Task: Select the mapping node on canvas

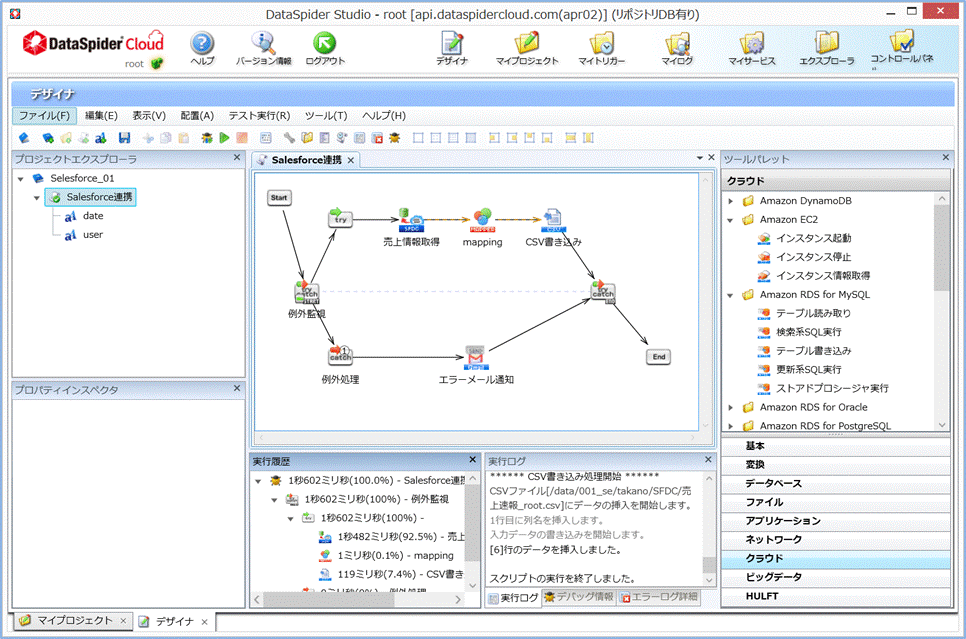Action: coord(482,220)
